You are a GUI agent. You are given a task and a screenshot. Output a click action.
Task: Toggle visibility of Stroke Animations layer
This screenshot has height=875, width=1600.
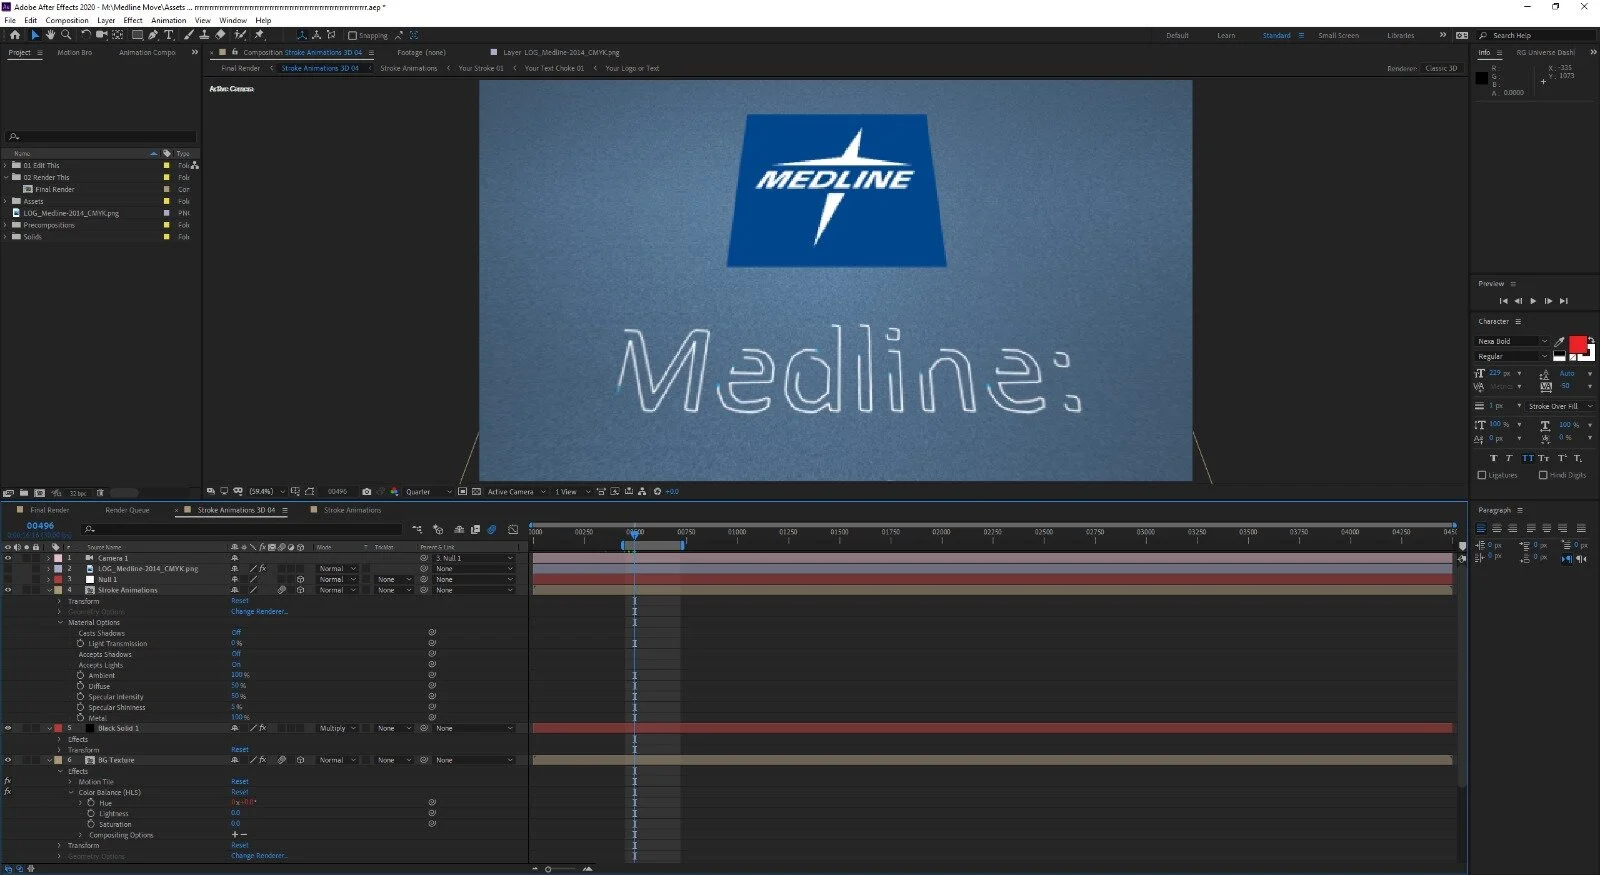pyautogui.click(x=8, y=590)
